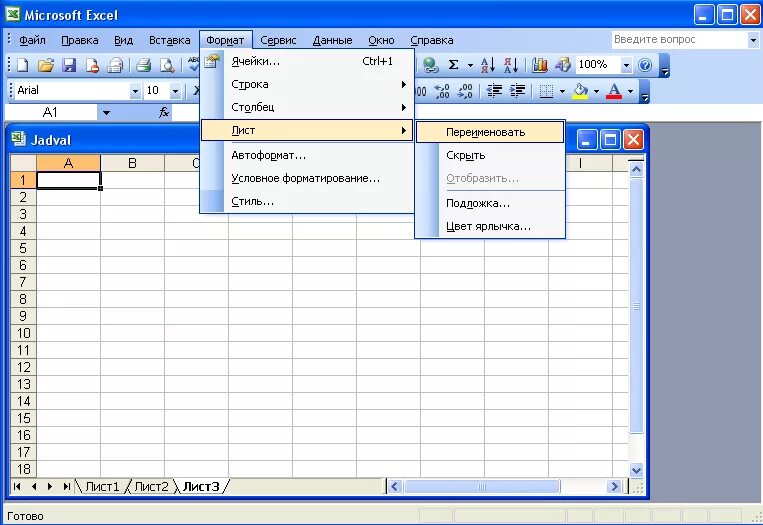Click Decrease Decimal icon in formatting toolbar

pos(465,91)
